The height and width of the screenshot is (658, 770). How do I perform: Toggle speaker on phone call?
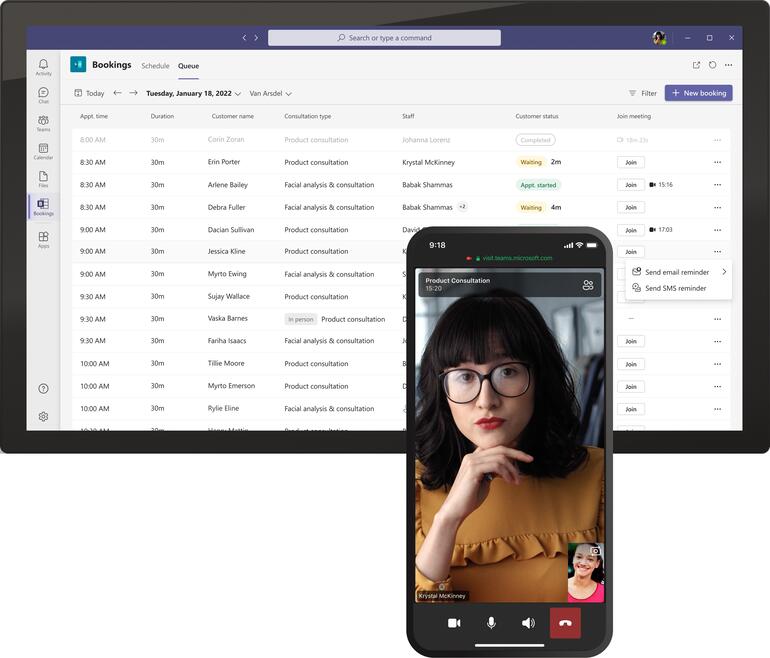point(528,623)
